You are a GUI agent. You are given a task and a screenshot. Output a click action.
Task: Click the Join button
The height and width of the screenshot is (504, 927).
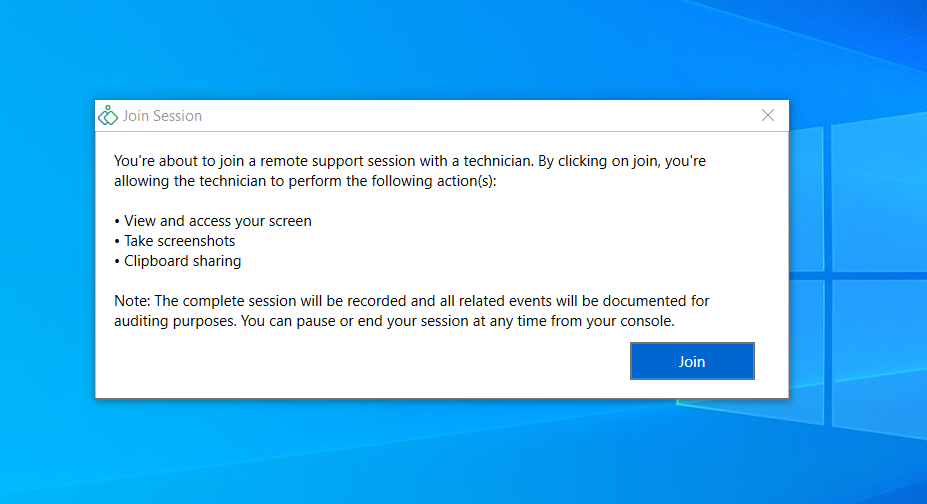pyautogui.click(x=692, y=361)
